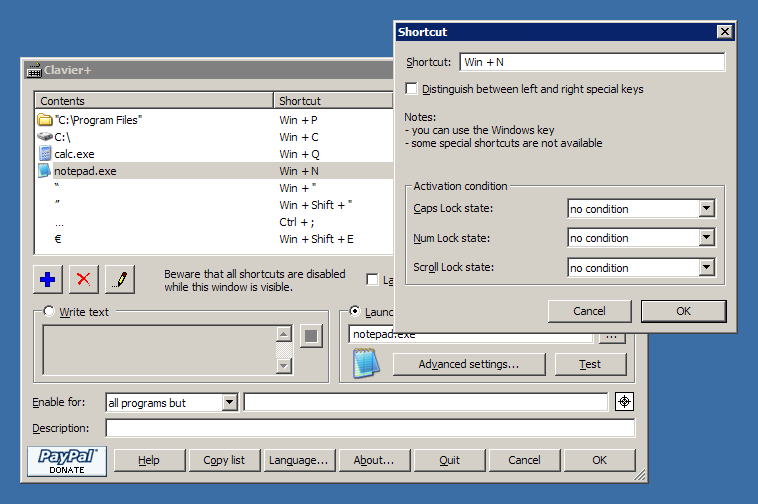Select the Write text radio button
Image resolution: width=758 pixels, height=504 pixels.
pos(50,312)
